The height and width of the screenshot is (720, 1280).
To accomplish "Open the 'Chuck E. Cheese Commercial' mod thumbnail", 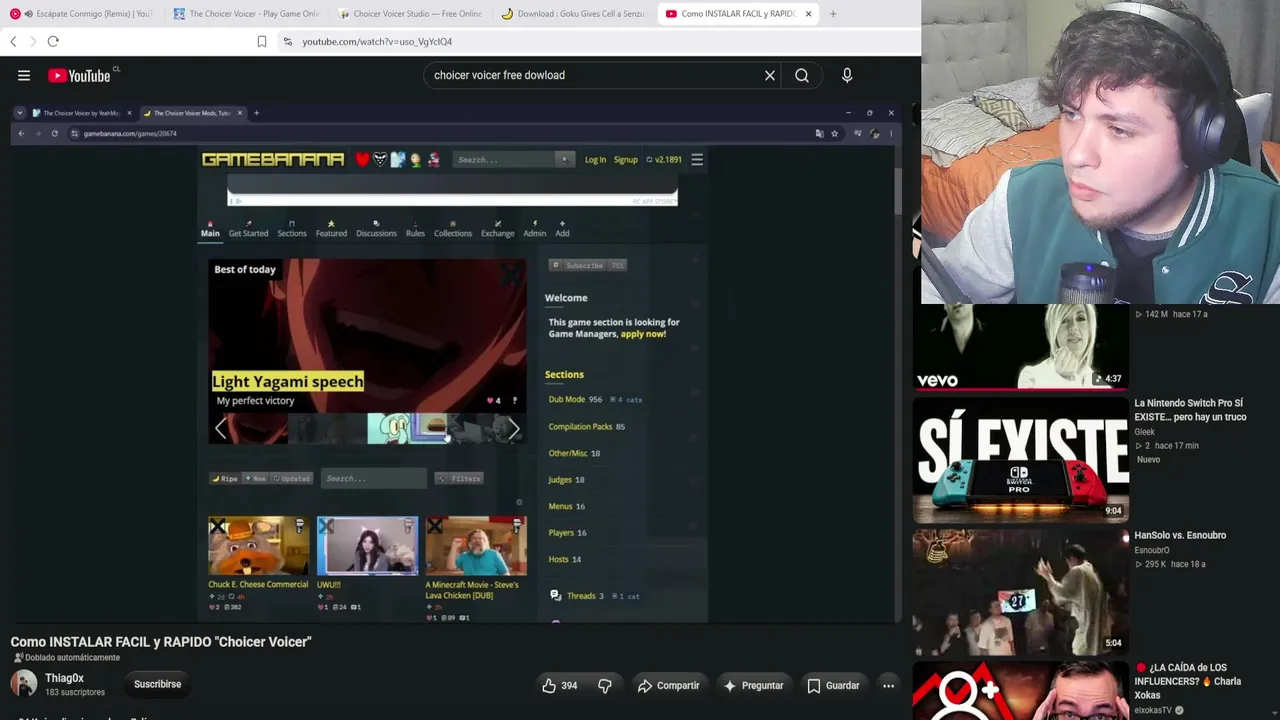I will click(258, 546).
